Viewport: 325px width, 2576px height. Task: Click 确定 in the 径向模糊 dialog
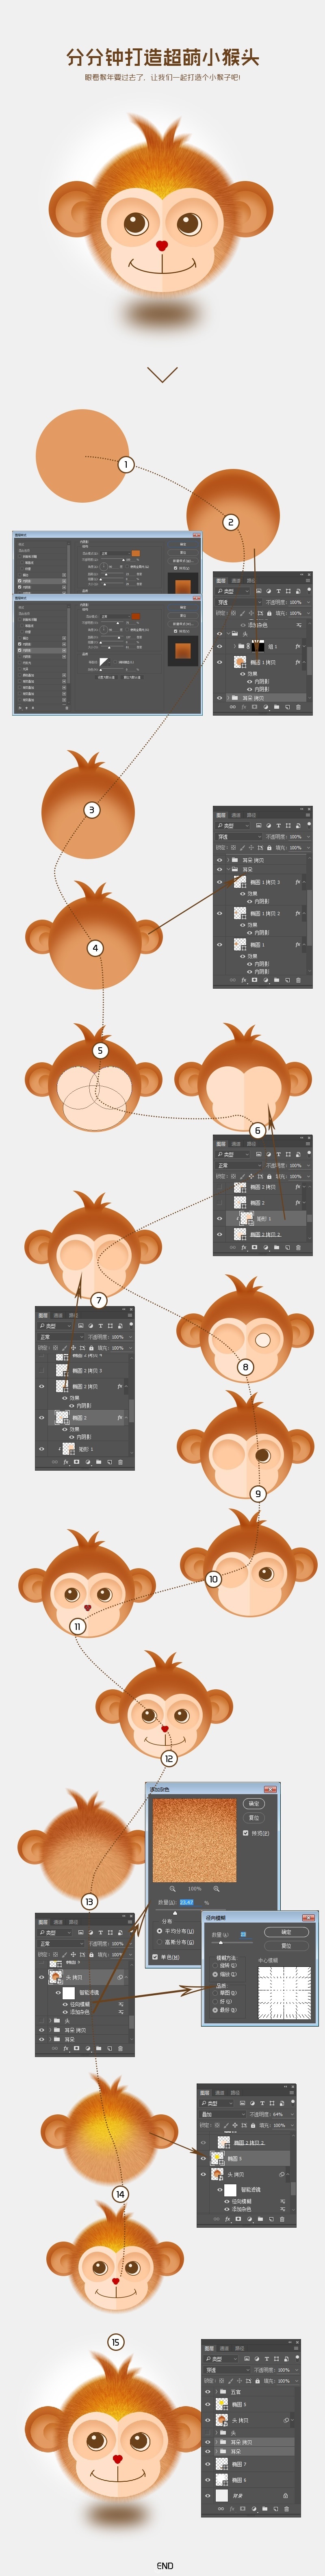tap(286, 1932)
